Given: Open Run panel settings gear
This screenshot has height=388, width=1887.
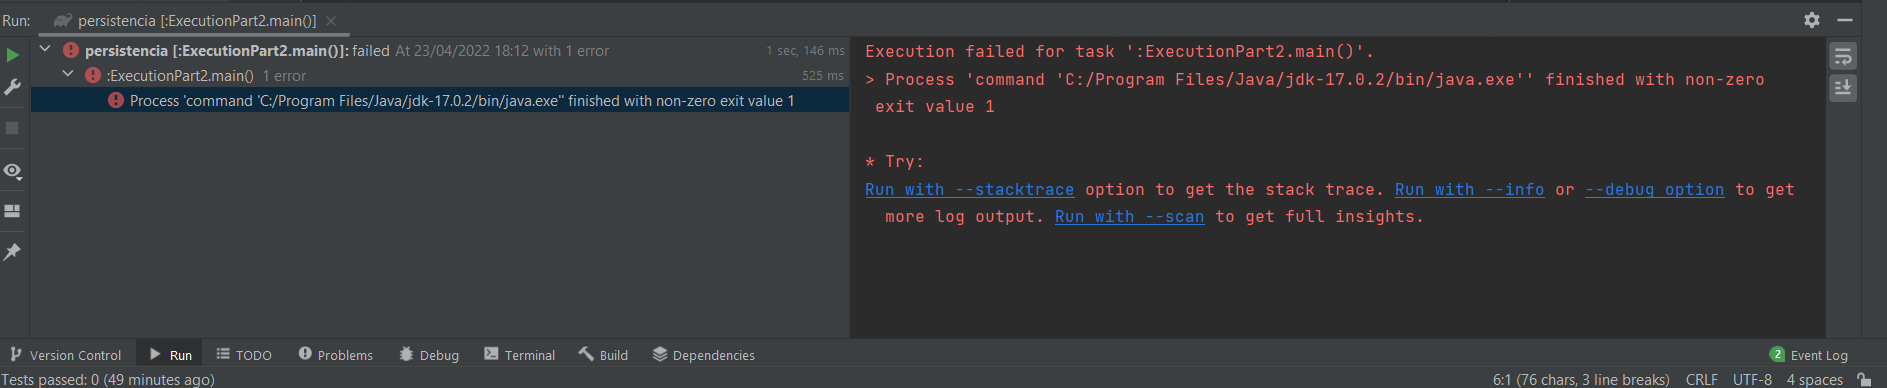Looking at the screenshot, I should pyautogui.click(x=1812, y=20).
